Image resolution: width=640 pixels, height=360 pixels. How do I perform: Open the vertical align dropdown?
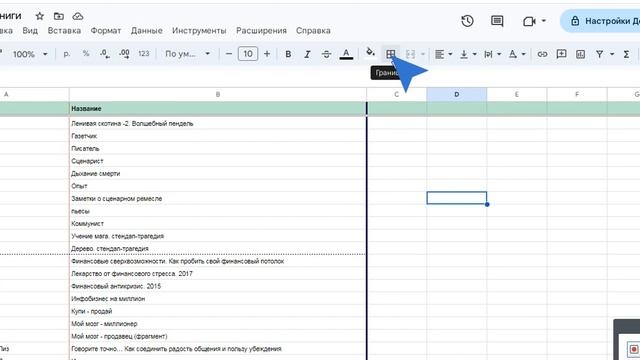(x=468, y=54)
